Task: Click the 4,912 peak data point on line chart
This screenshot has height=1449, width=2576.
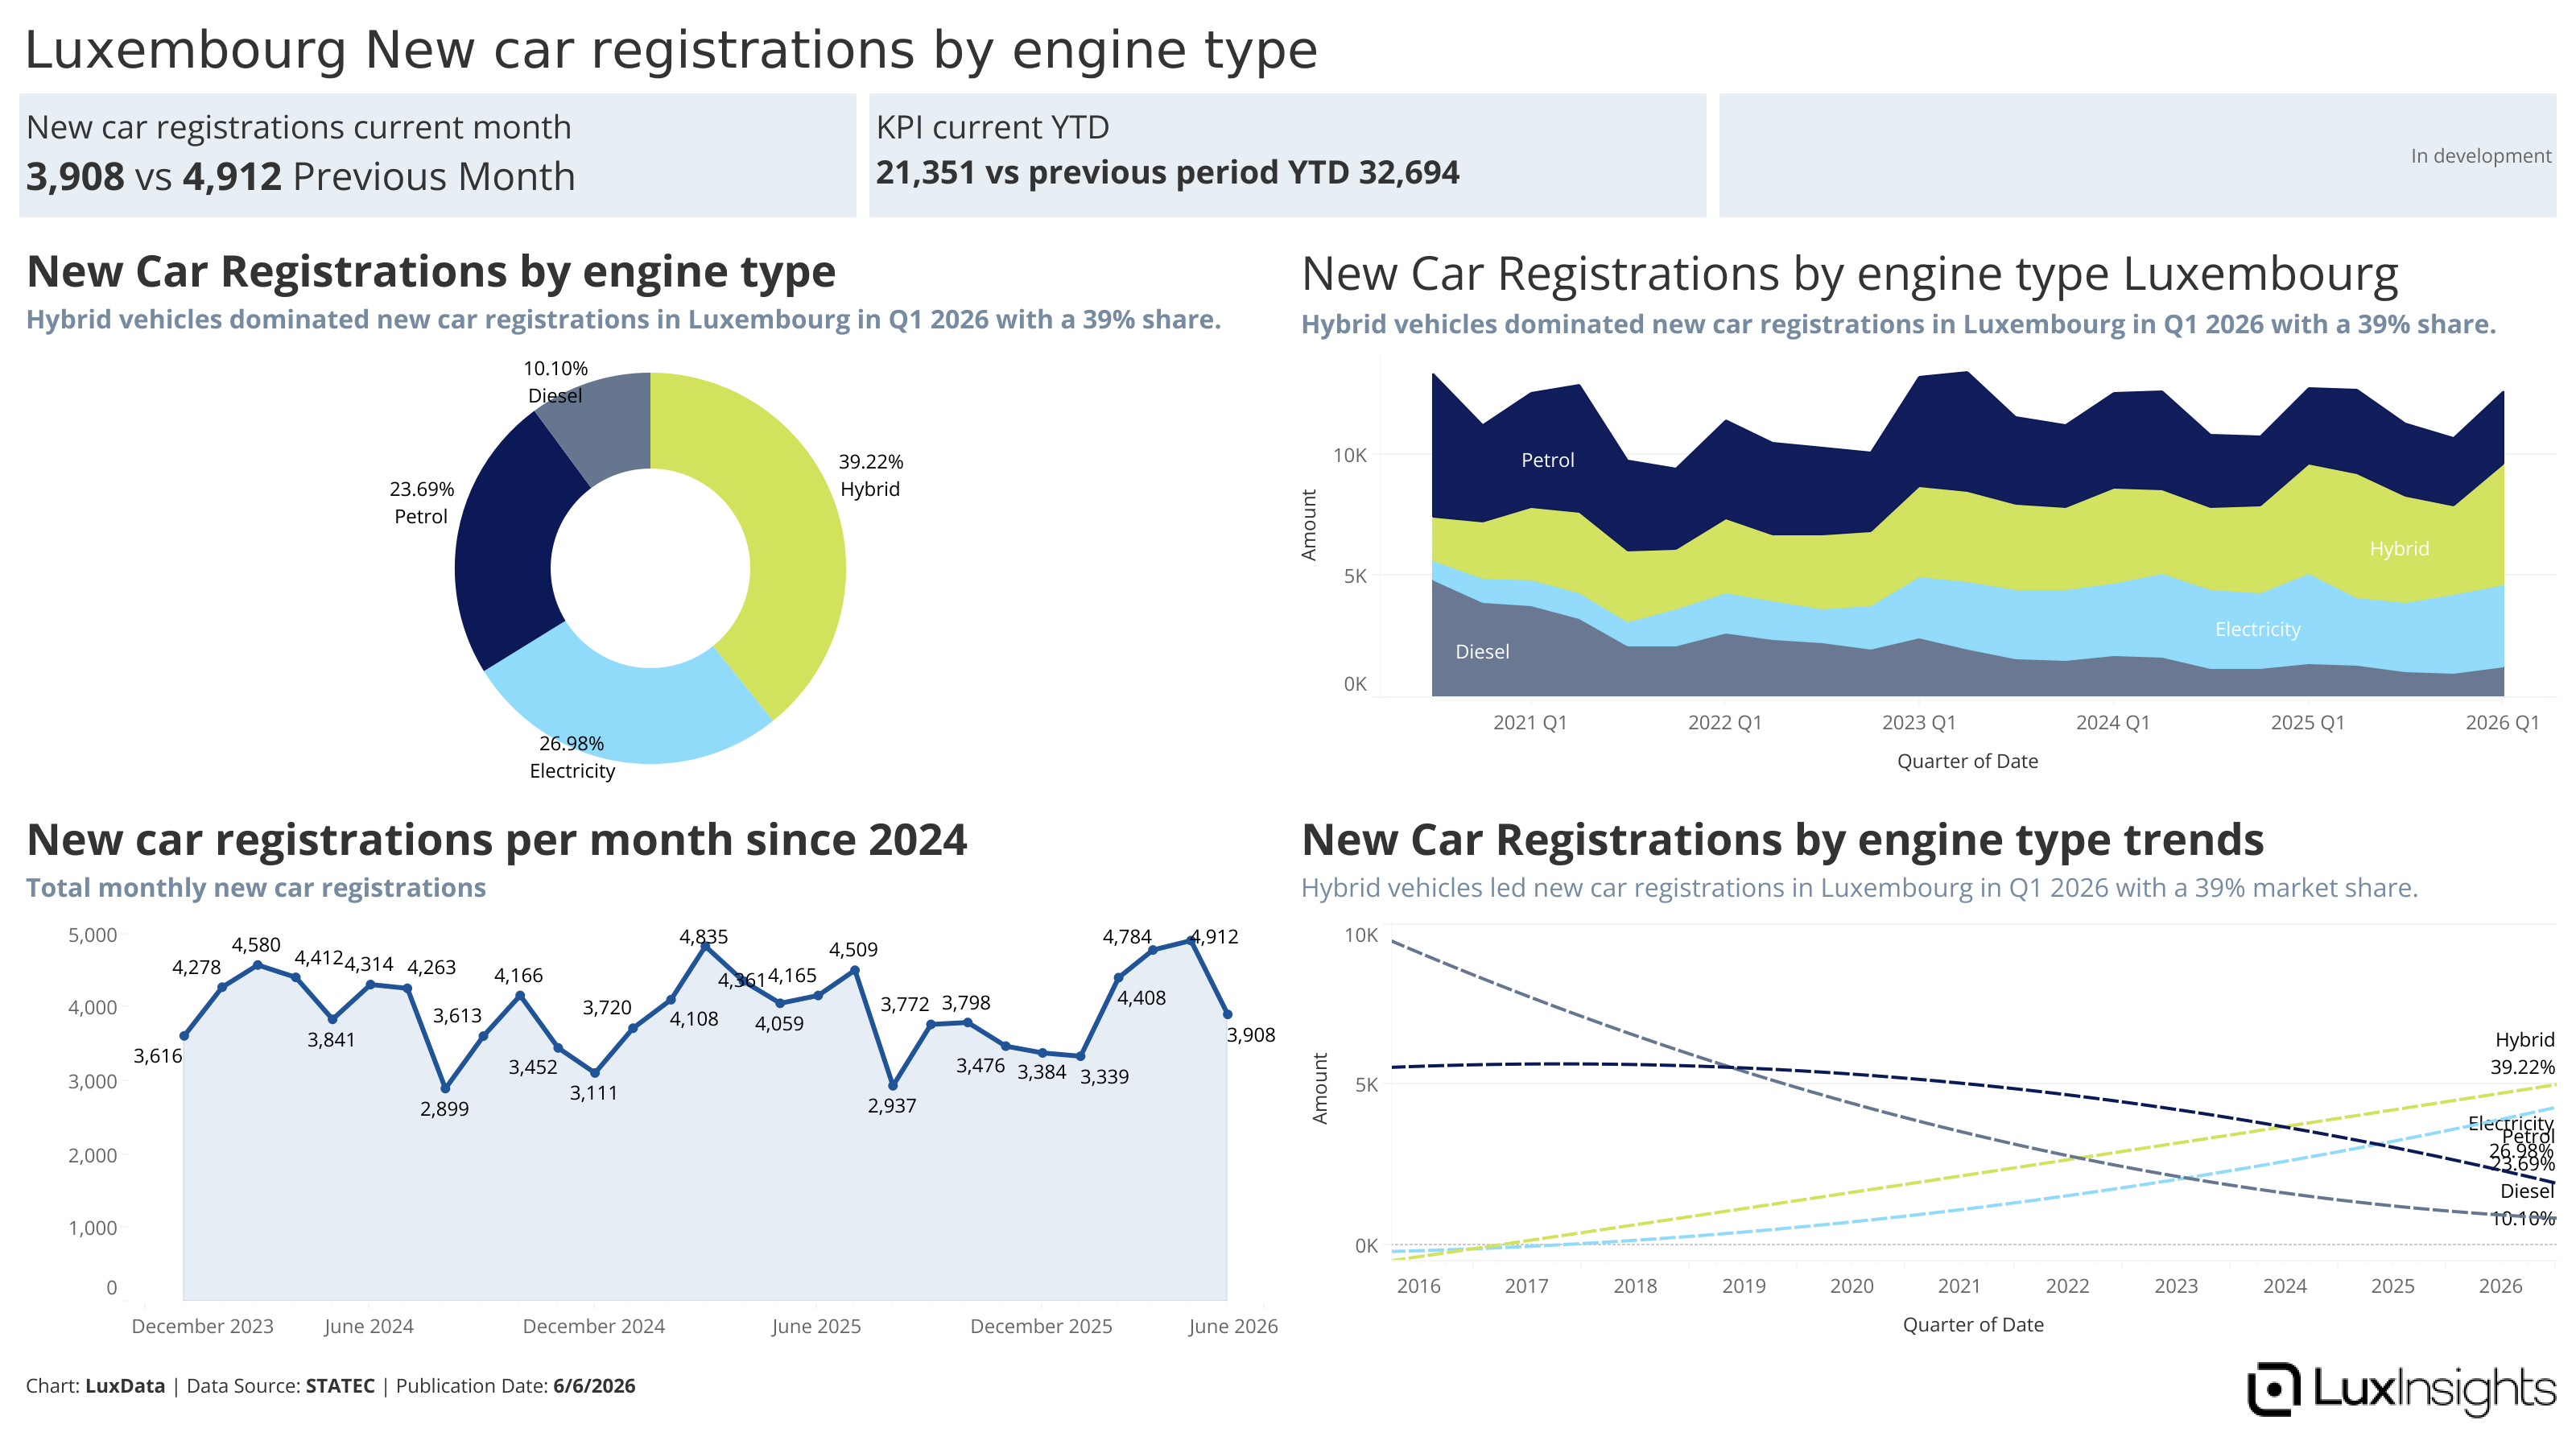Action: click(x=1191, y=941)
